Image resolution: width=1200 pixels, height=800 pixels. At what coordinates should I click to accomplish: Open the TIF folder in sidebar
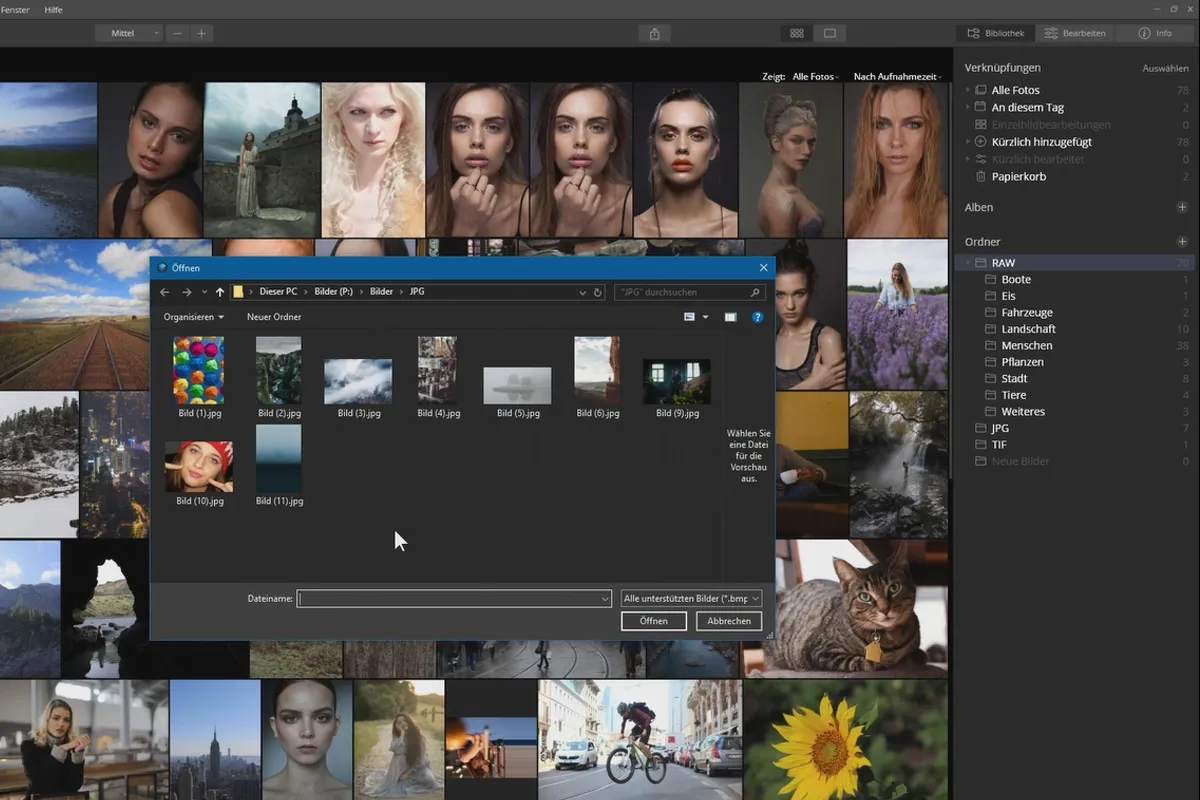click(999, 444)
